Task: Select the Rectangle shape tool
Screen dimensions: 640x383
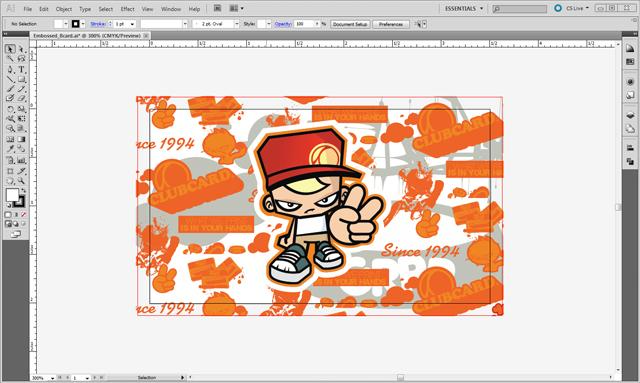Action: pyautogui.click(x=22, y=79)
